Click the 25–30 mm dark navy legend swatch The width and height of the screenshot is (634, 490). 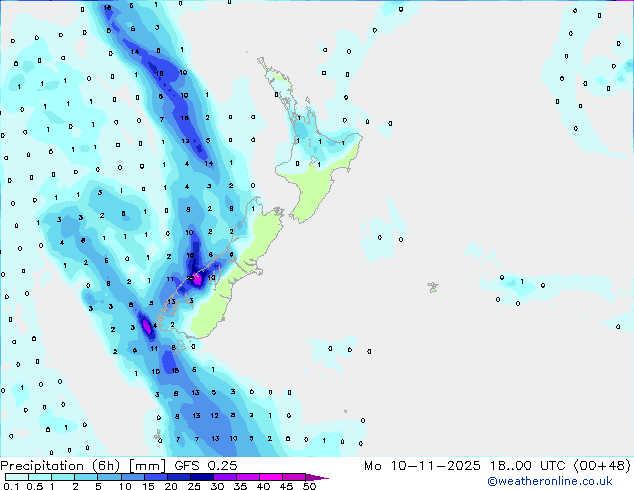(202, 477)
